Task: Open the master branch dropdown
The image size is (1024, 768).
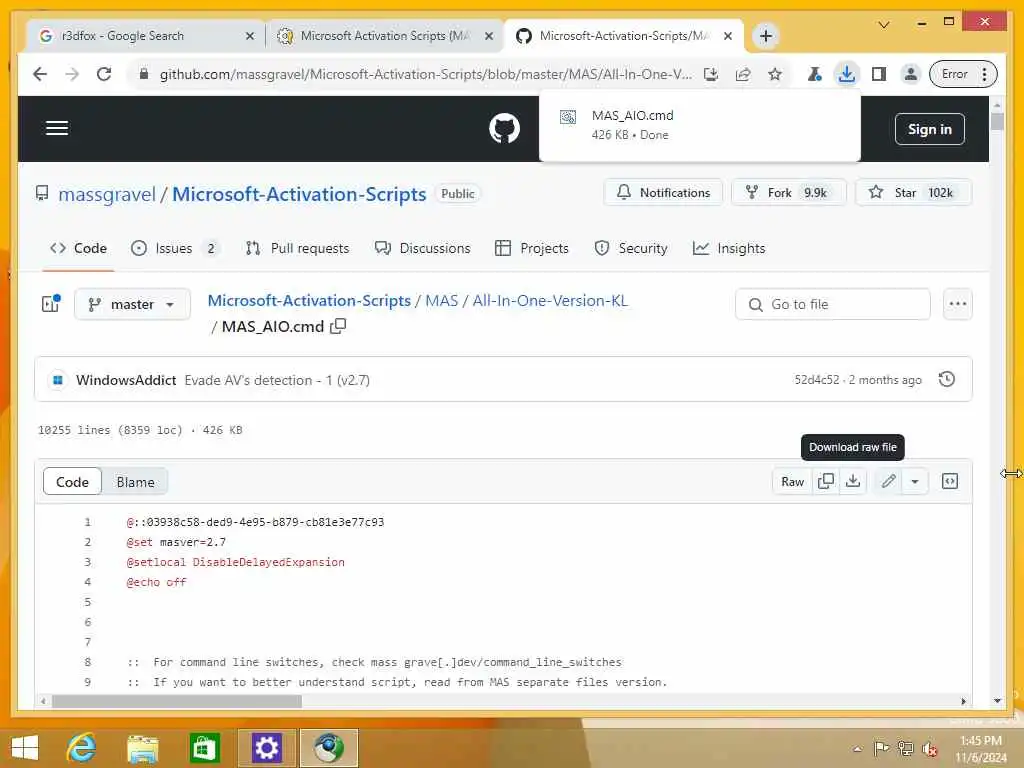Action: 133,304
